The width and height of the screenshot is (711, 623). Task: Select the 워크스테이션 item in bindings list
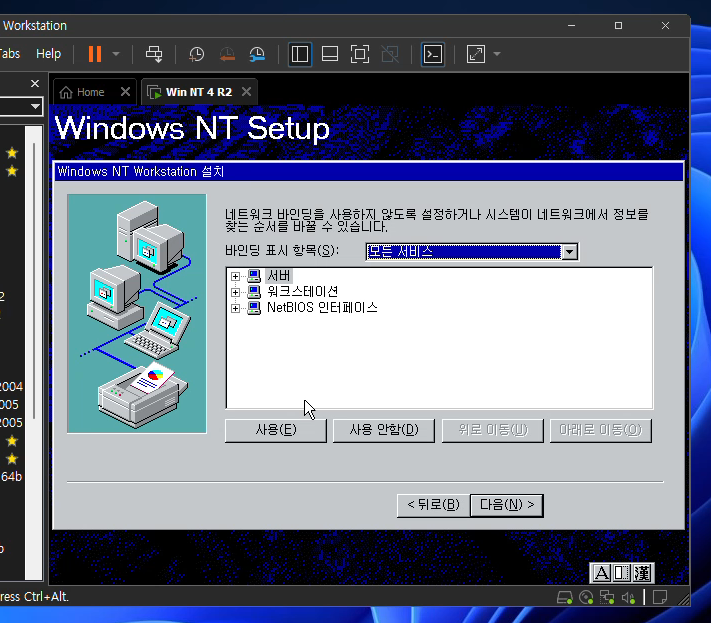click(x=302, y=292)
